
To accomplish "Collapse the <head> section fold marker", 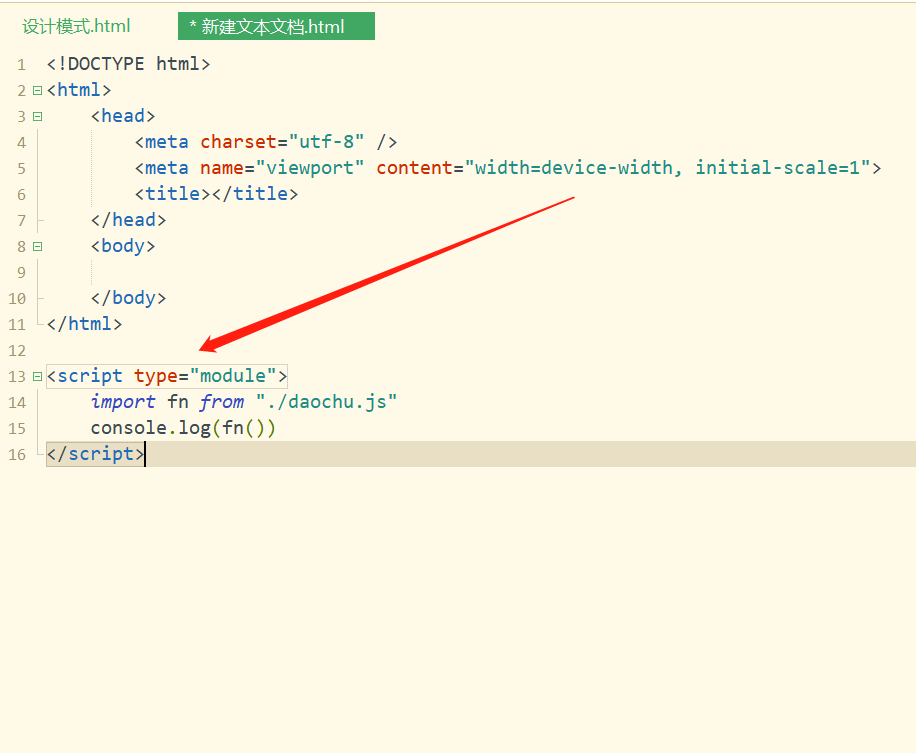I will coord(36,115).
